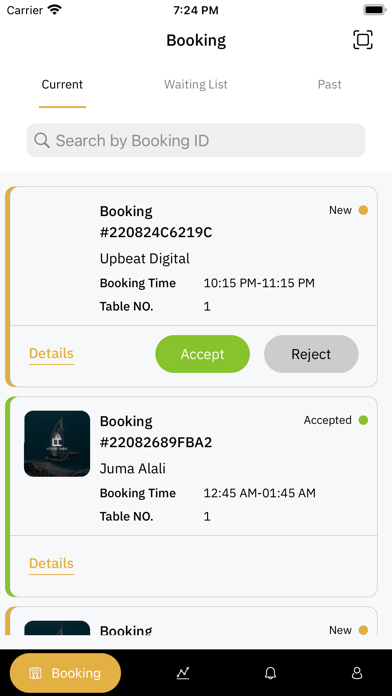Tap the QR scan icon in header
The image size is (392, 696).
(x=363, y=40)
